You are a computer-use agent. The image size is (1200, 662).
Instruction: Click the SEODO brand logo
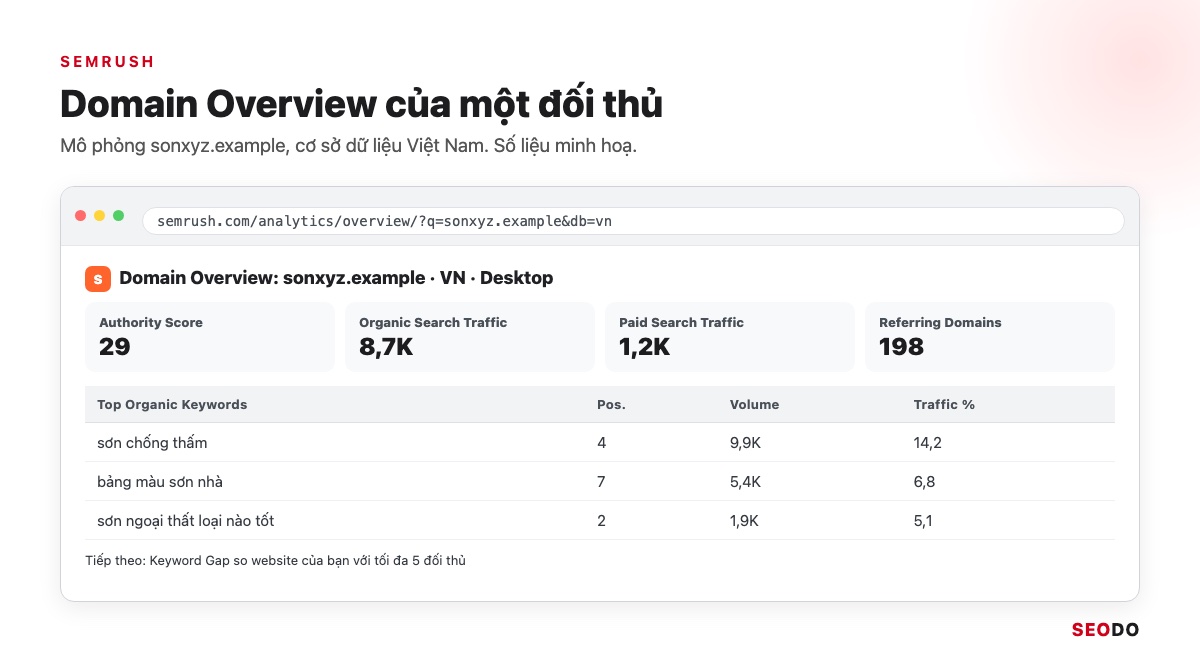click(x=1105, y=630)
